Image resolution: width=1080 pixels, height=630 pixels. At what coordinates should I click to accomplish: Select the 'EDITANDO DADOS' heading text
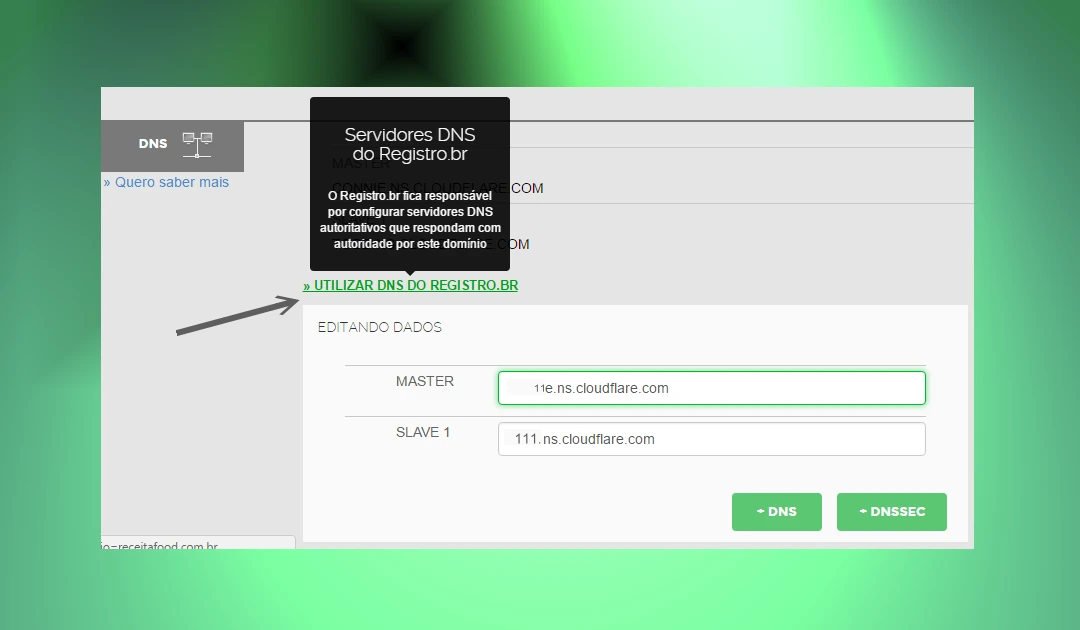tap(380, 327)
